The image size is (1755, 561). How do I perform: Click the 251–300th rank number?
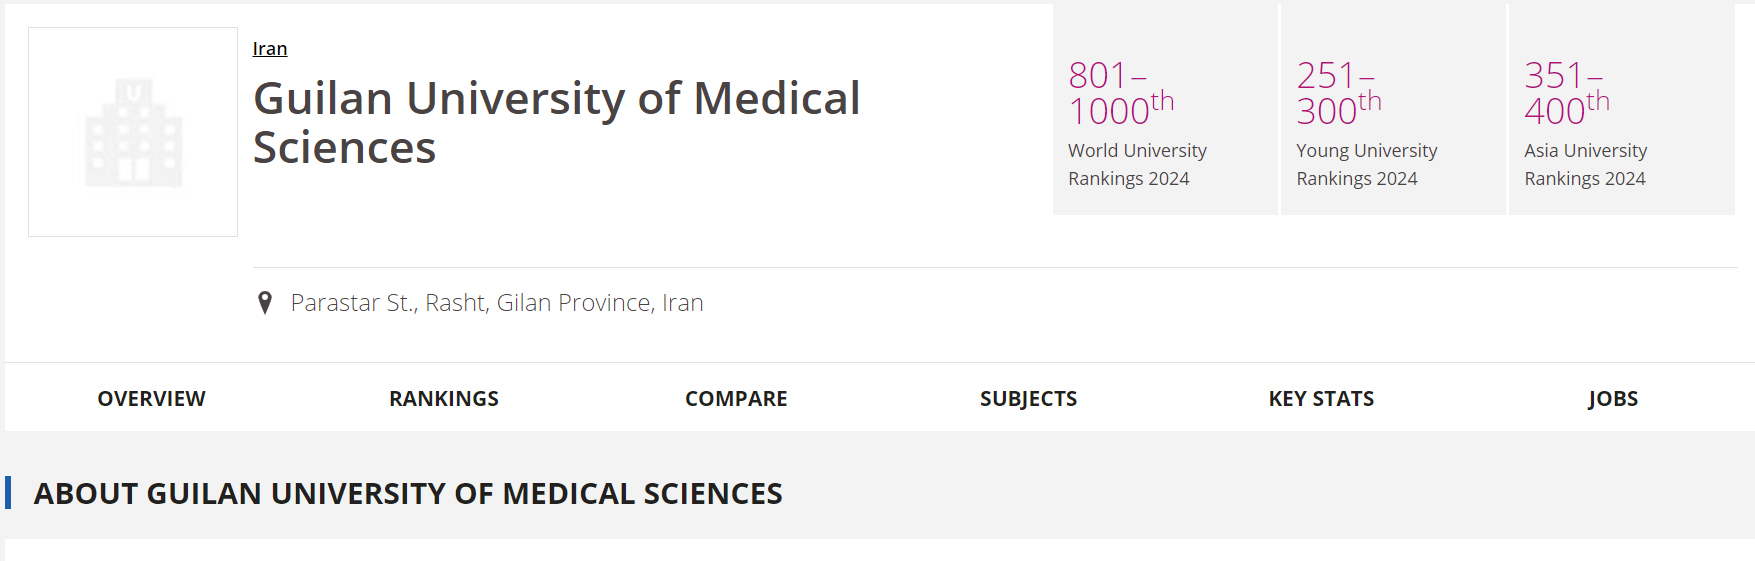point(1338,93)
